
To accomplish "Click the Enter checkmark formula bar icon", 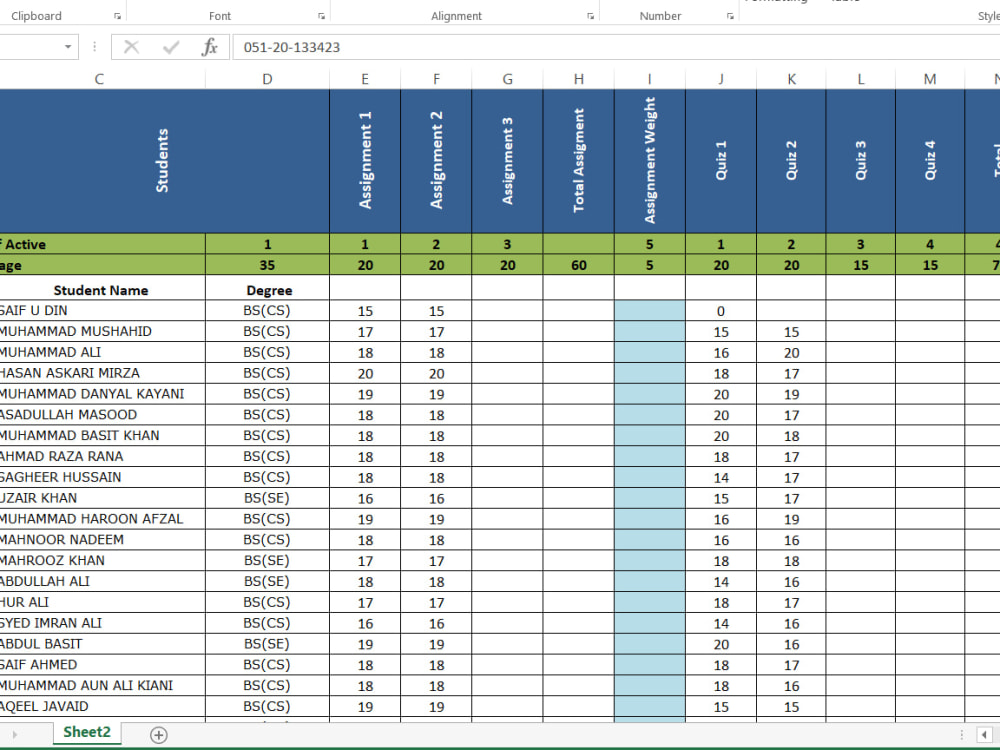I will tap(171, 47).
